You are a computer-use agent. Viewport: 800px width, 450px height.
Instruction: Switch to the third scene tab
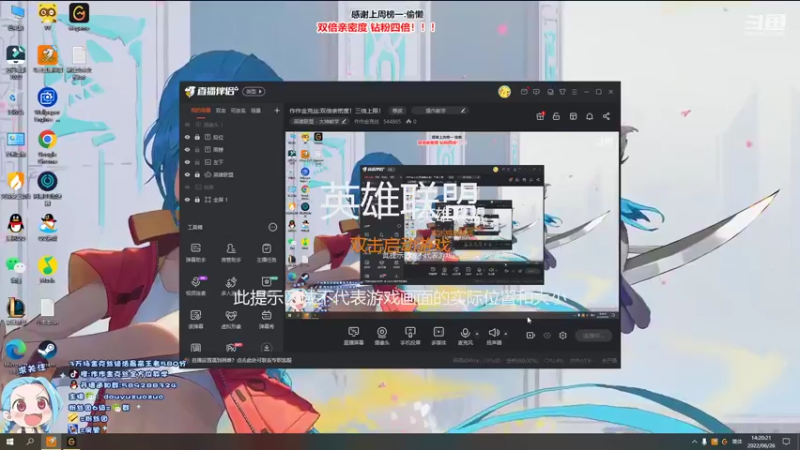tap(238, 110)
